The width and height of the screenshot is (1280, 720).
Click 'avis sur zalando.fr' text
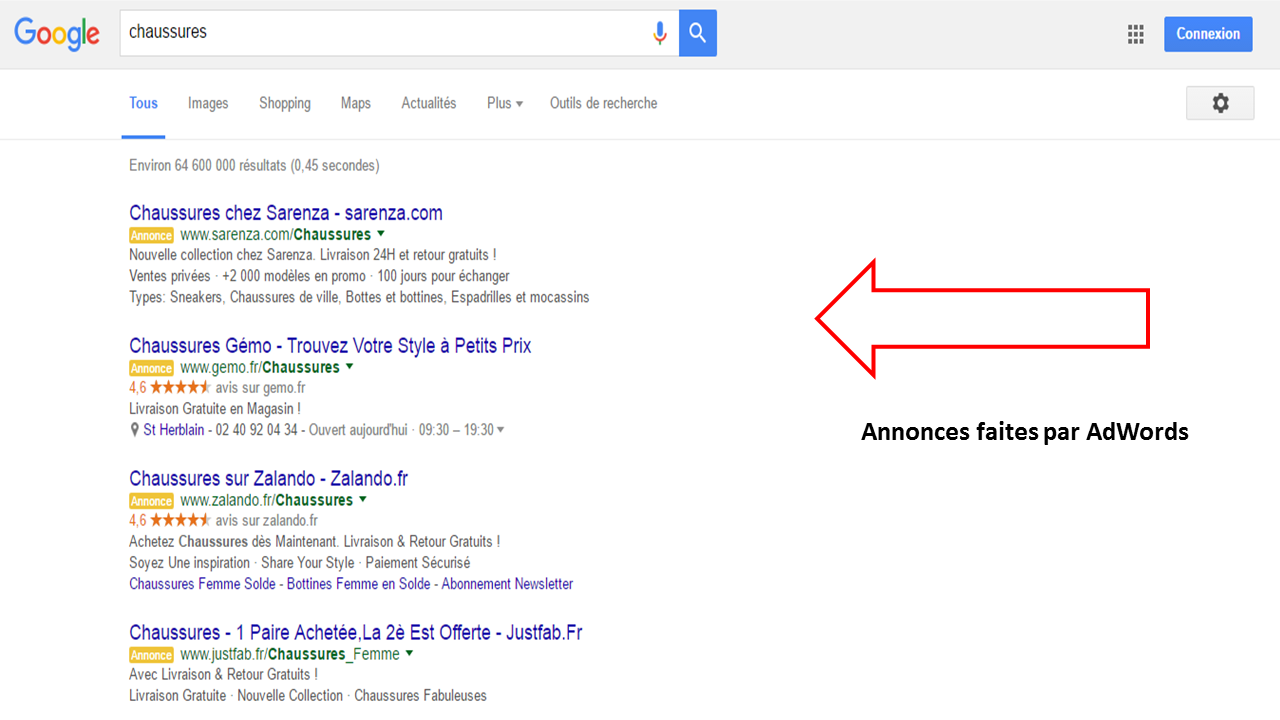[x=267, y=521]
